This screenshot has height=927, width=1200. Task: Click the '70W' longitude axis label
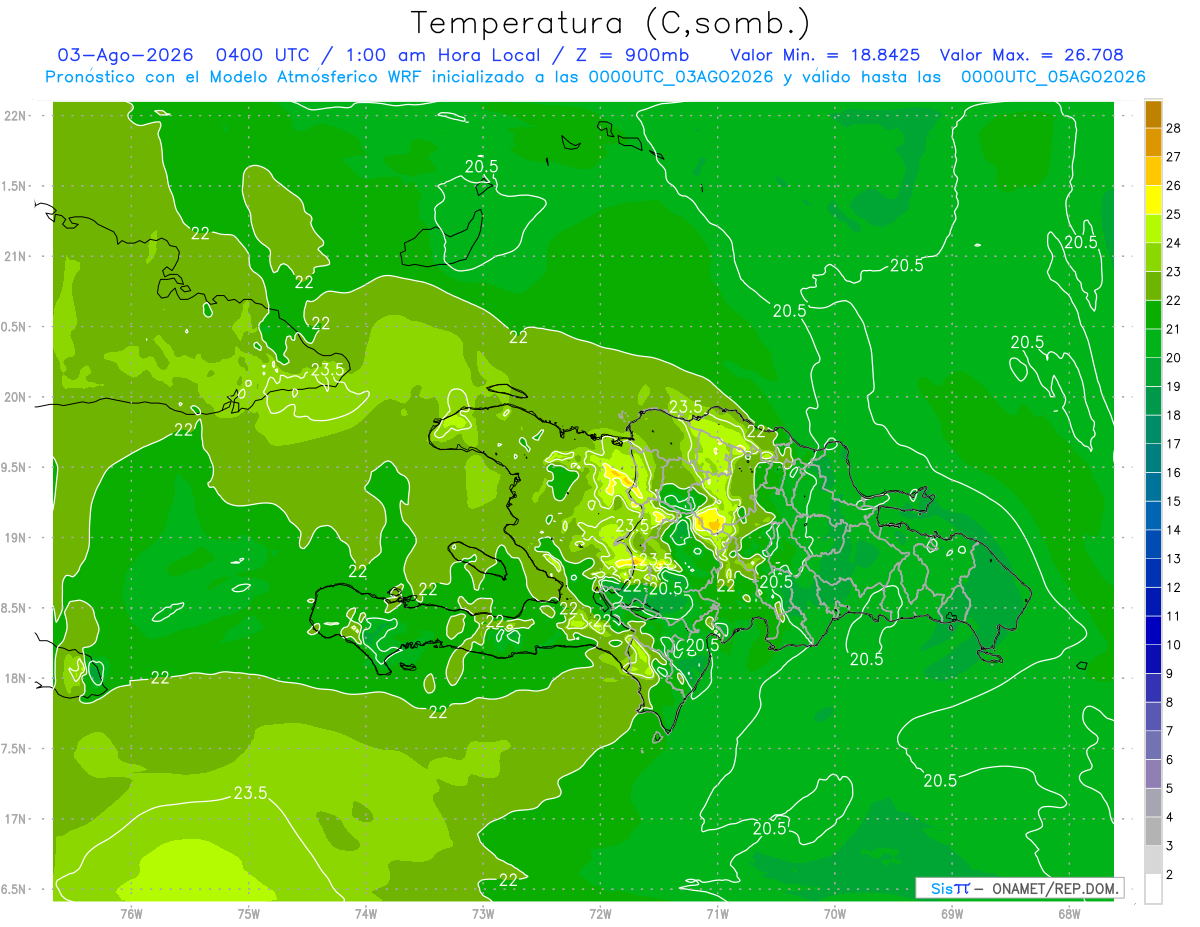tap(835, 912)
